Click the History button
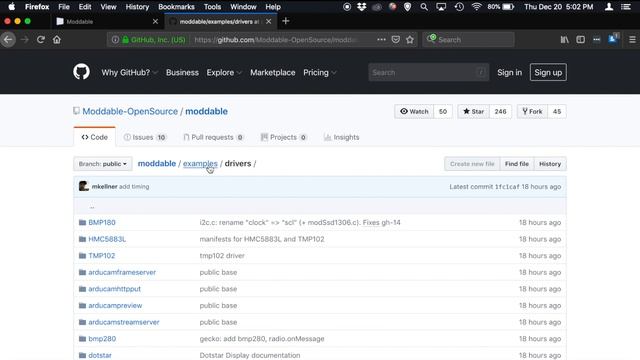 [x=550, y=164]
